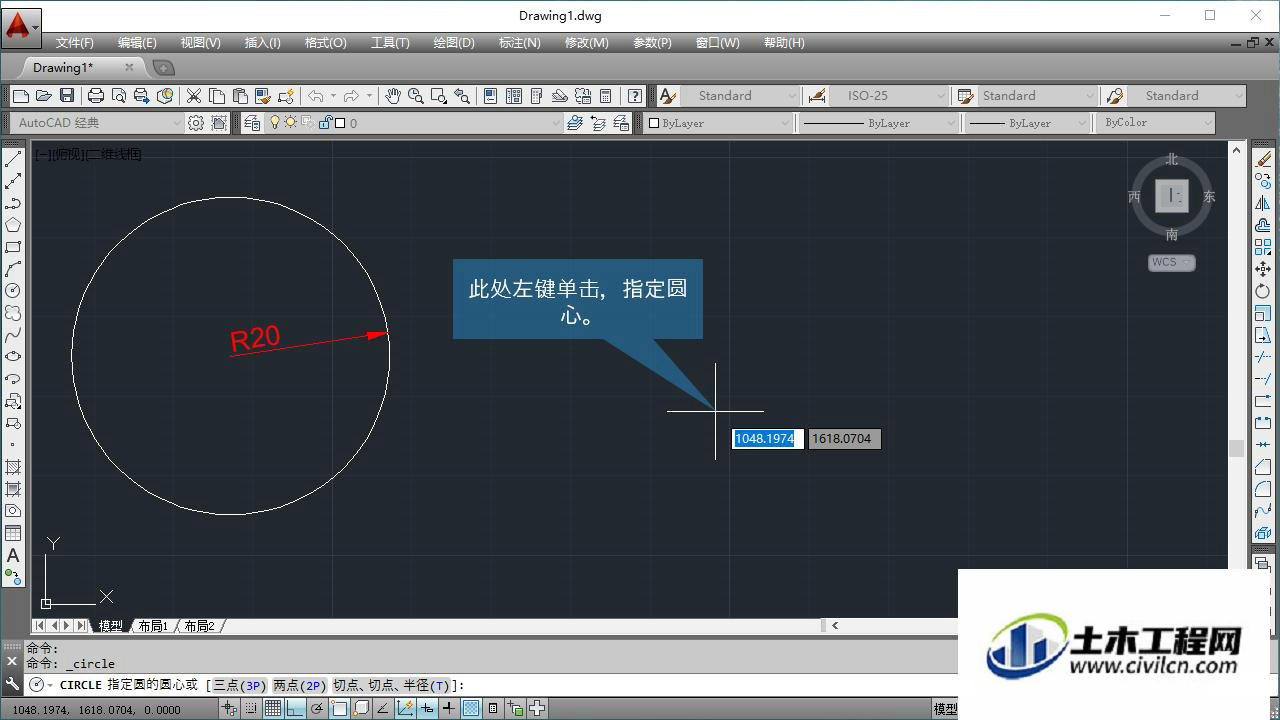The height and width of the screenshot is (720, 1280).
Task: Click the 模型 button in the status bar
Action: pyautogui.click(x=945, y=709)
